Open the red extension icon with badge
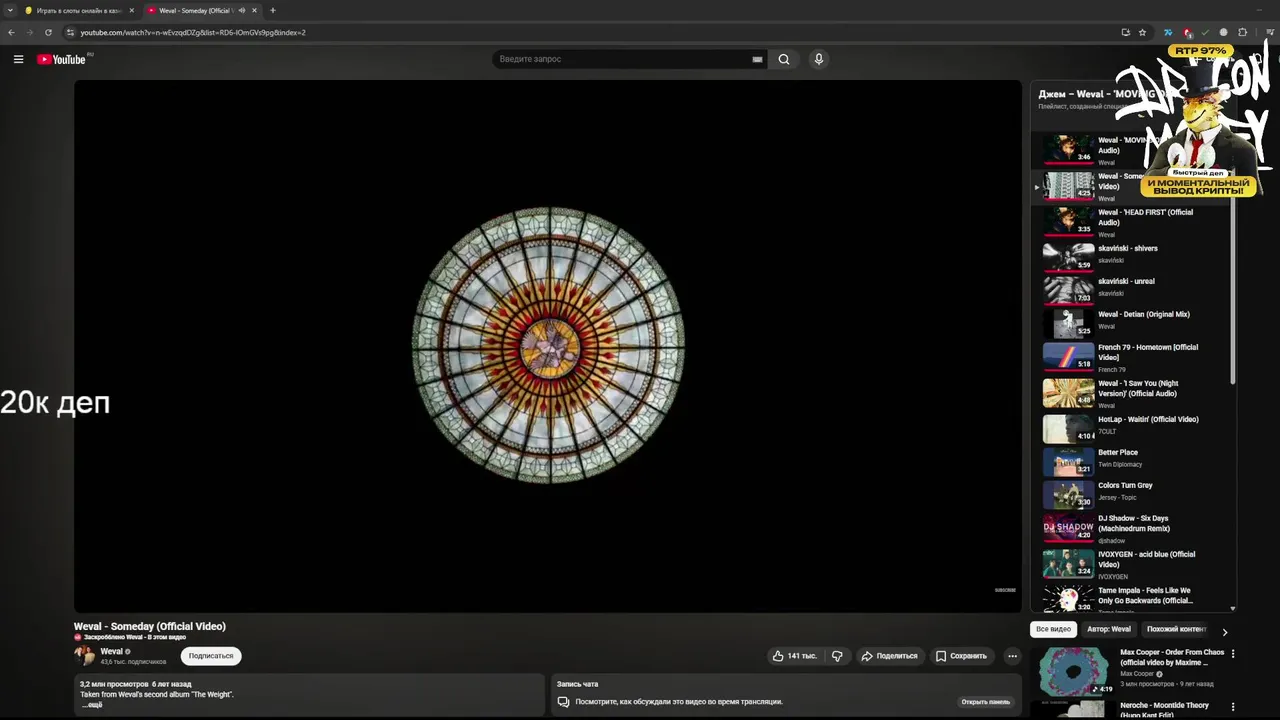1280x720 pixels. [1187, 32]
